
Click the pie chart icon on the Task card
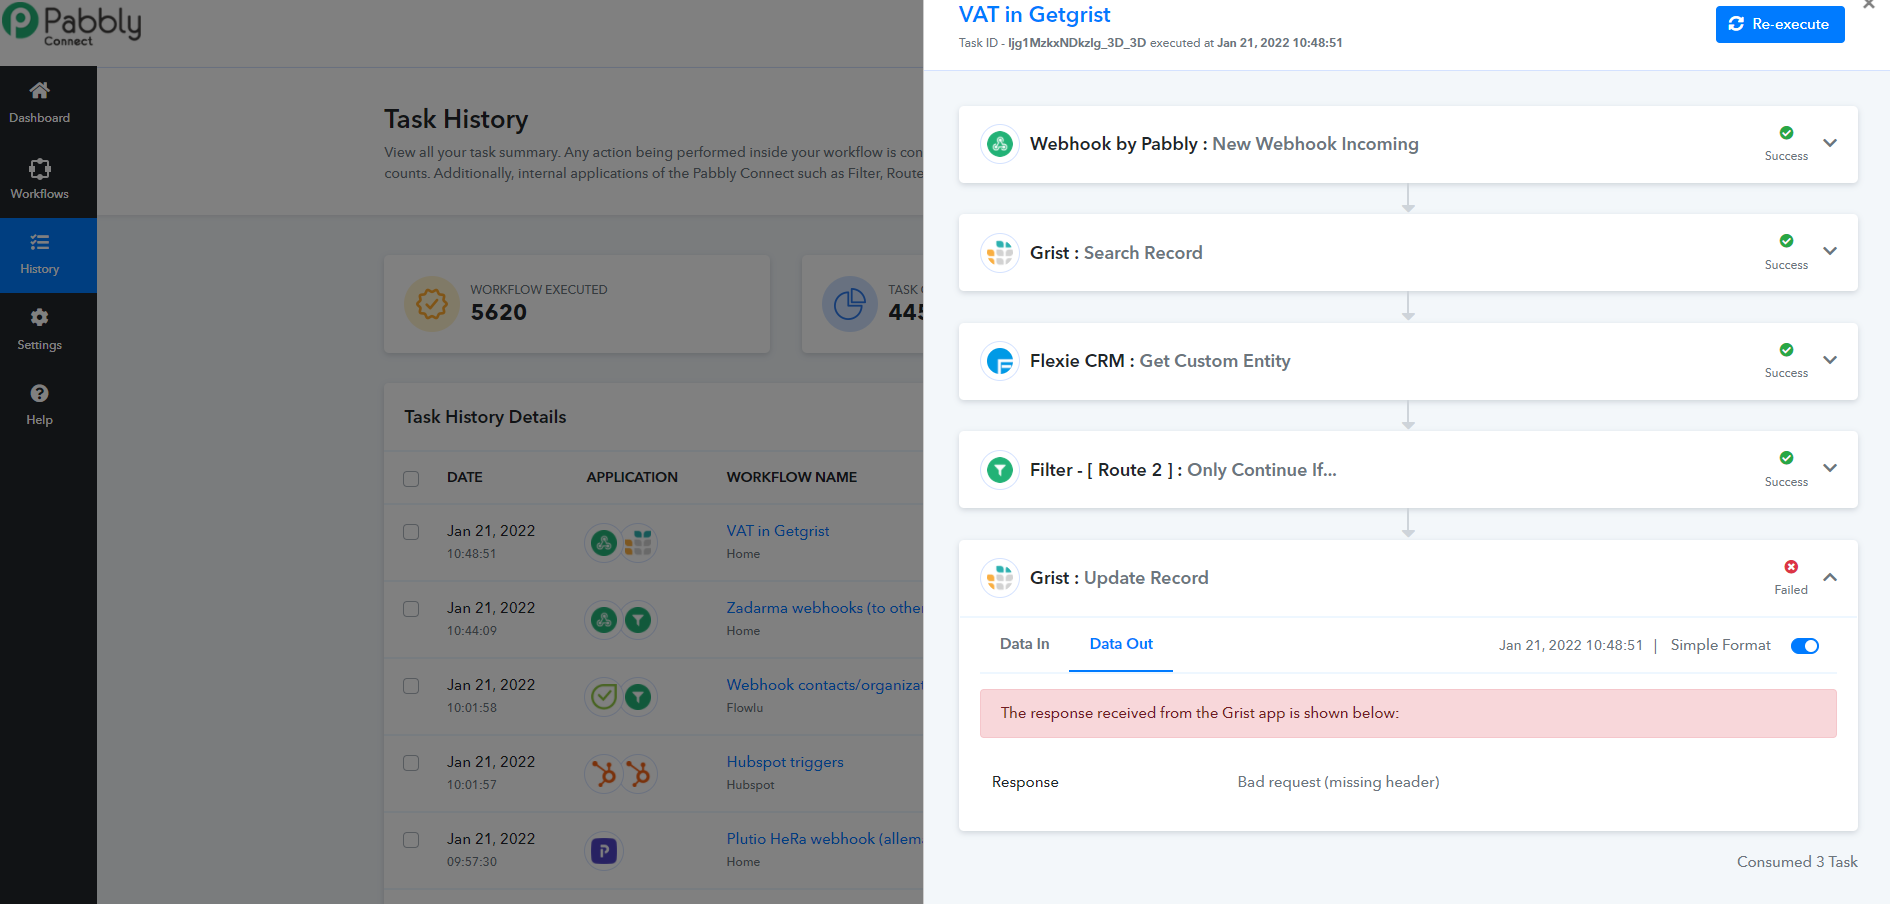click(849, 303)
